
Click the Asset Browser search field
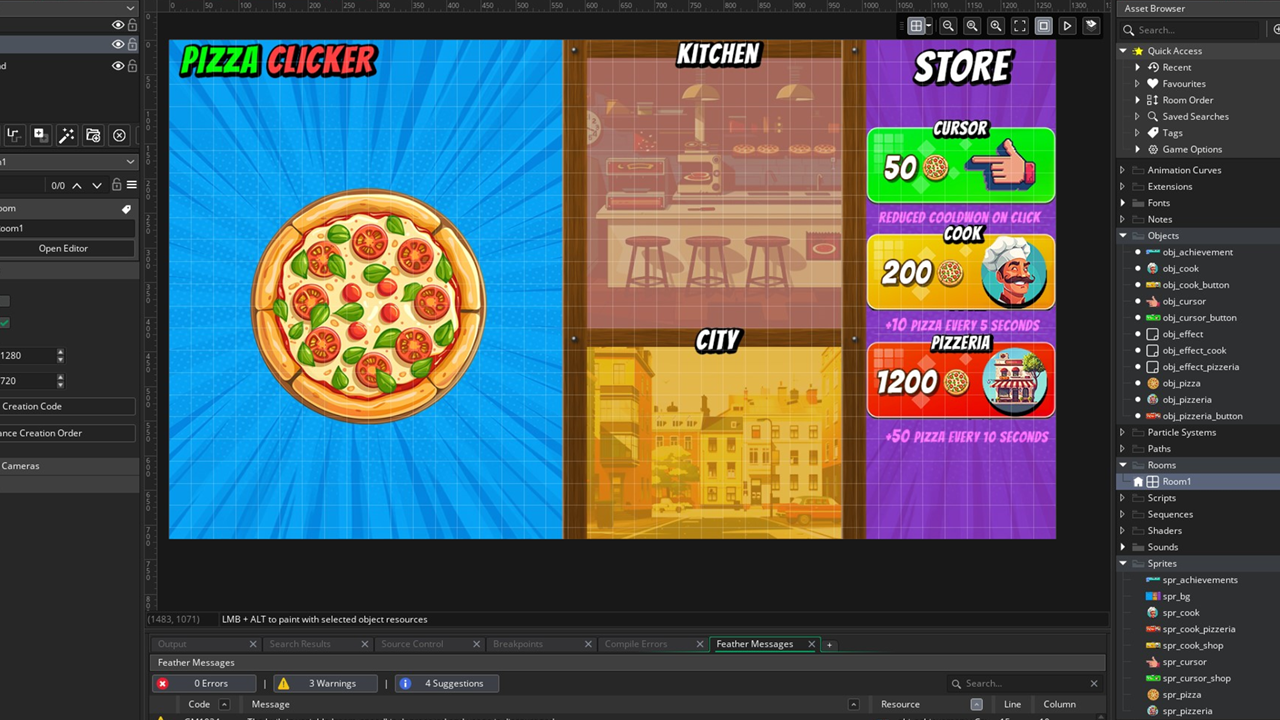1190,30
